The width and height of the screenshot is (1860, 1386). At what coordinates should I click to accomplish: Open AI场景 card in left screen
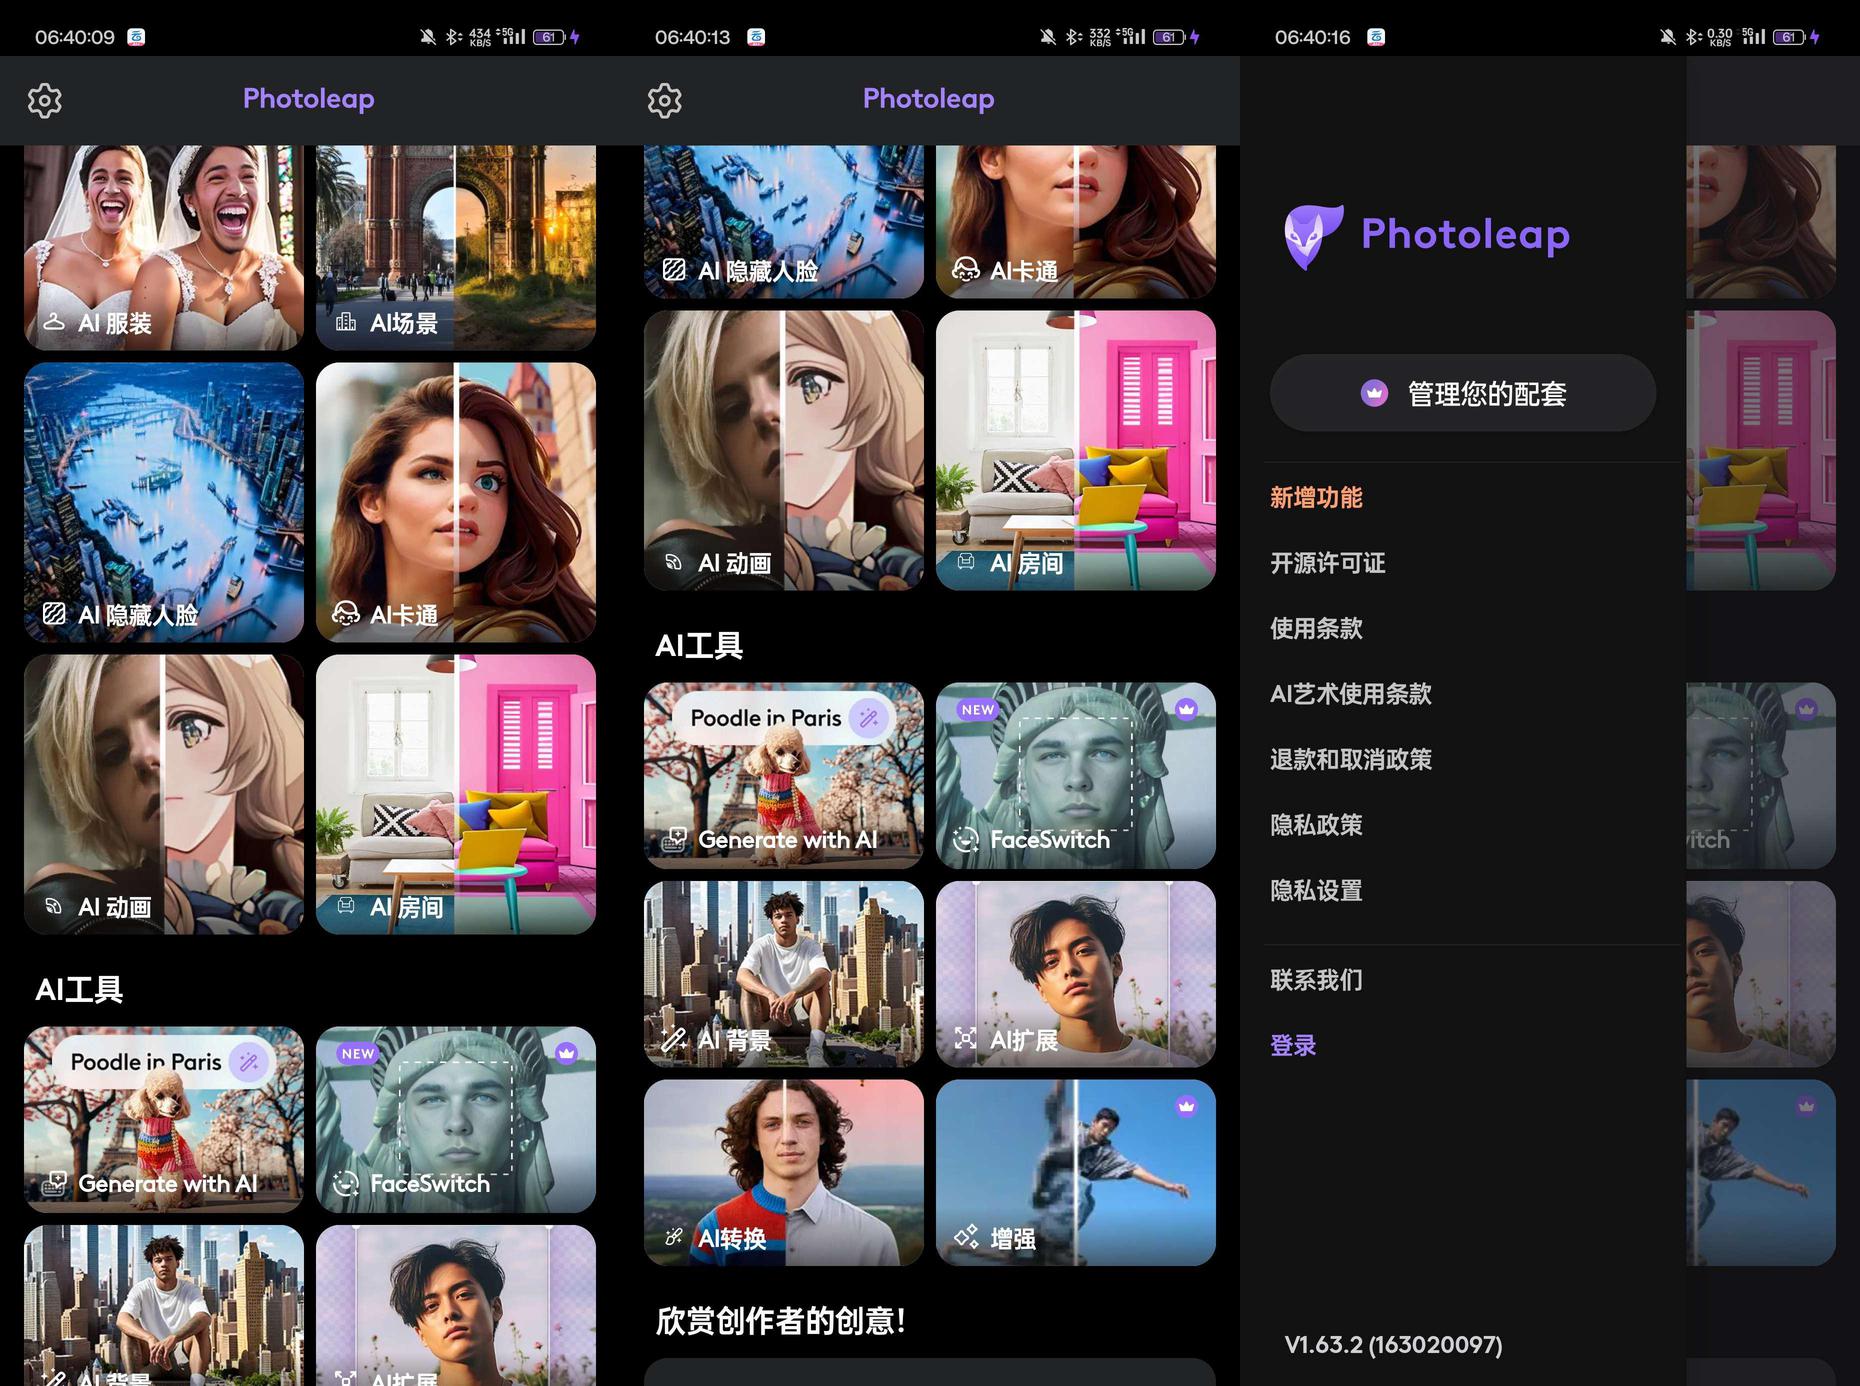click(456, 247)
